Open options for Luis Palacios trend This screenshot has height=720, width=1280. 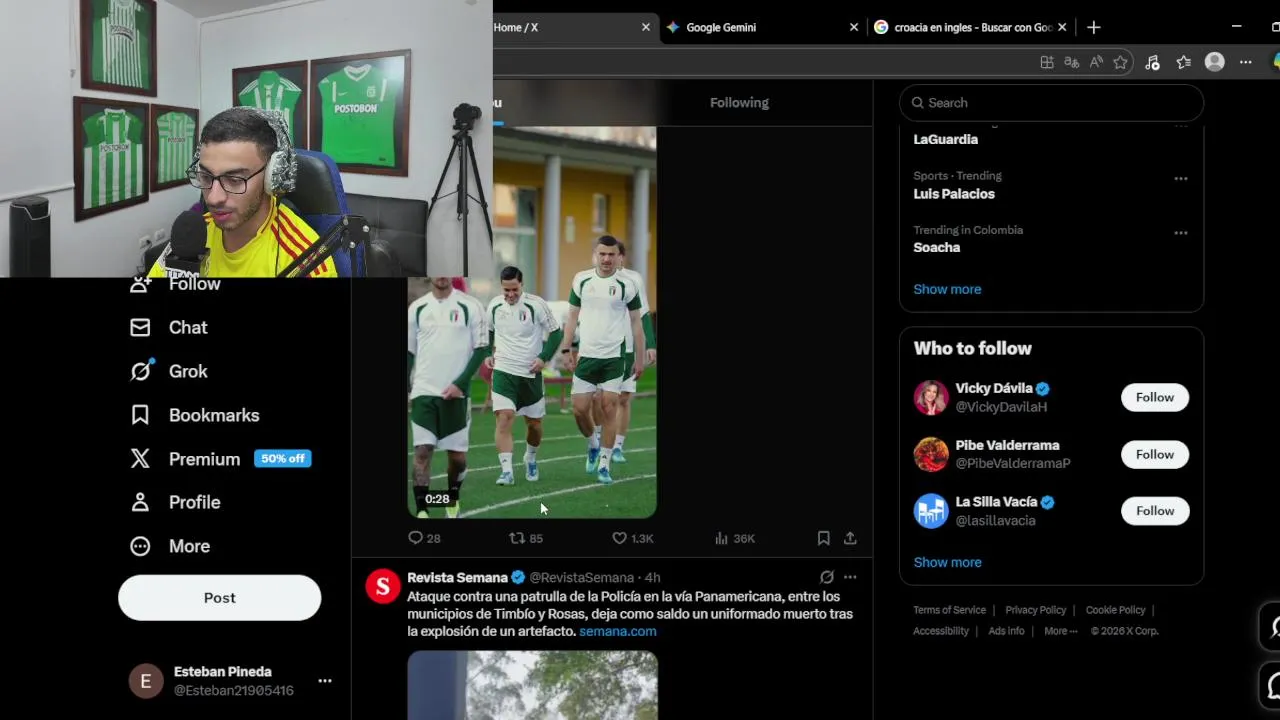1181,179
